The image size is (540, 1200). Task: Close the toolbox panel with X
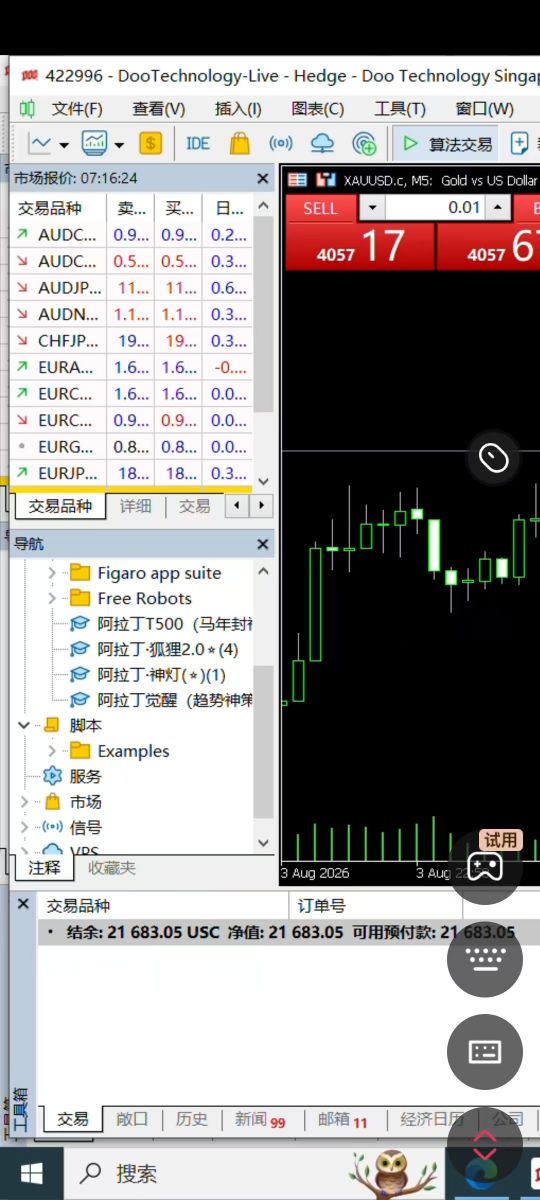[x=25, y=905]
